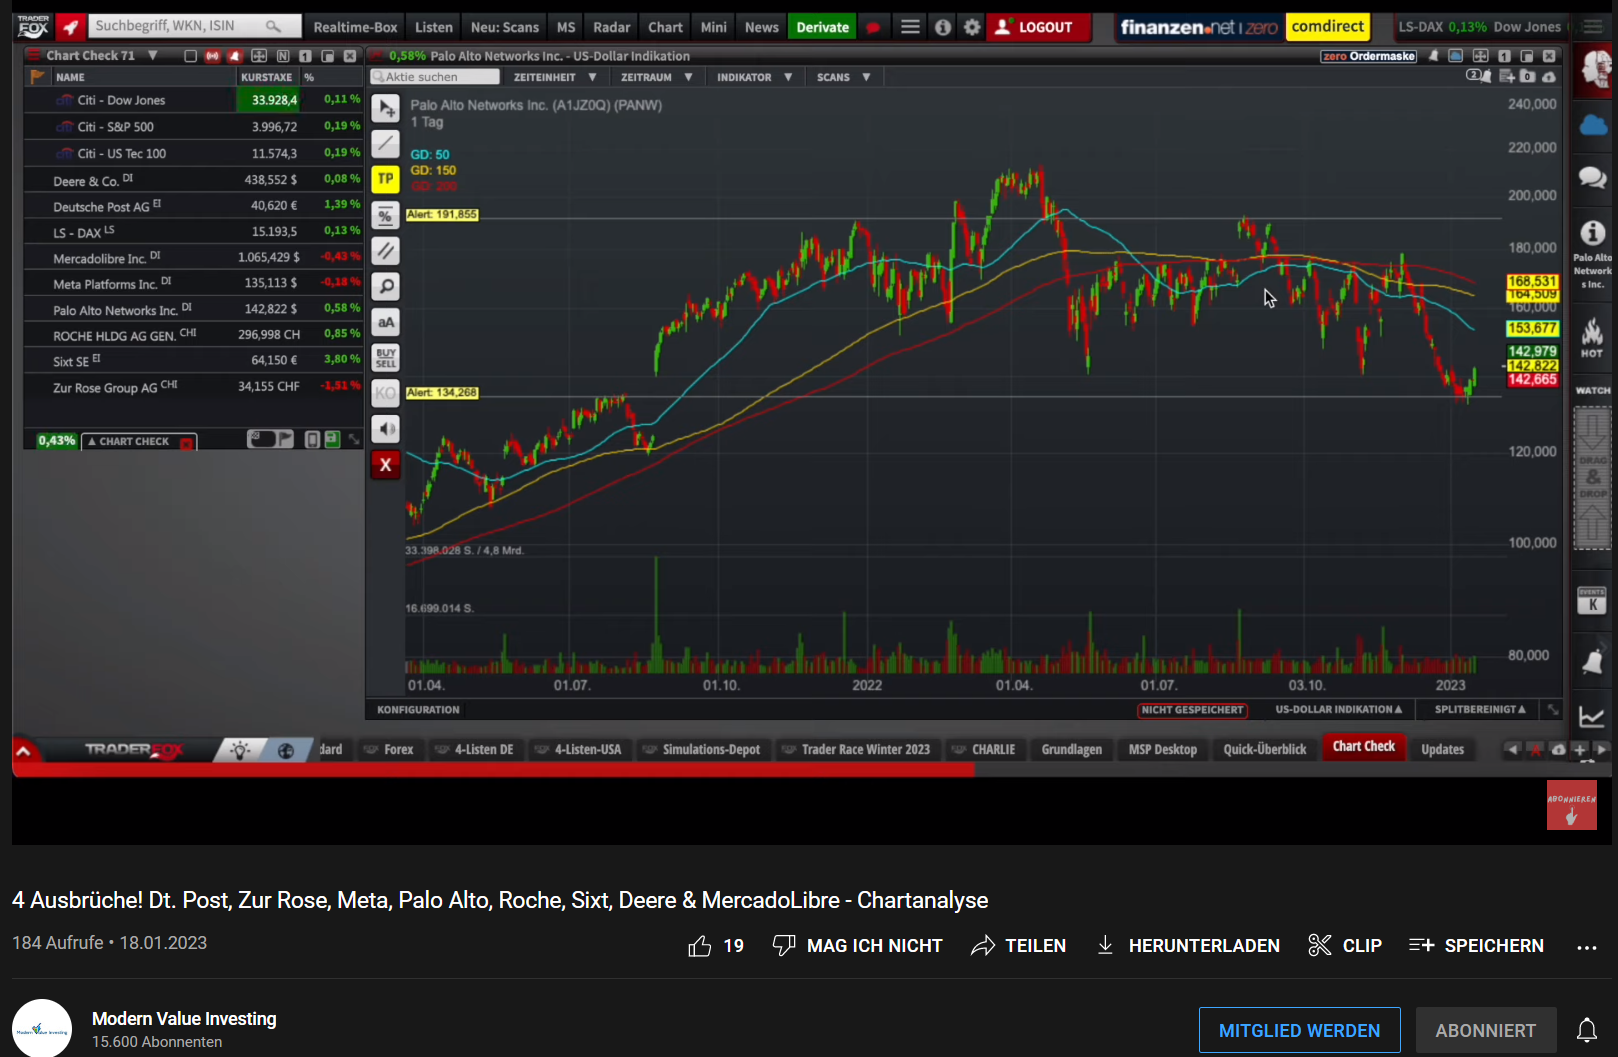Expand the SPLITBEREINIGT selector
The width and height of the screenshot is (1618, 1057).
pos(1480,710)
